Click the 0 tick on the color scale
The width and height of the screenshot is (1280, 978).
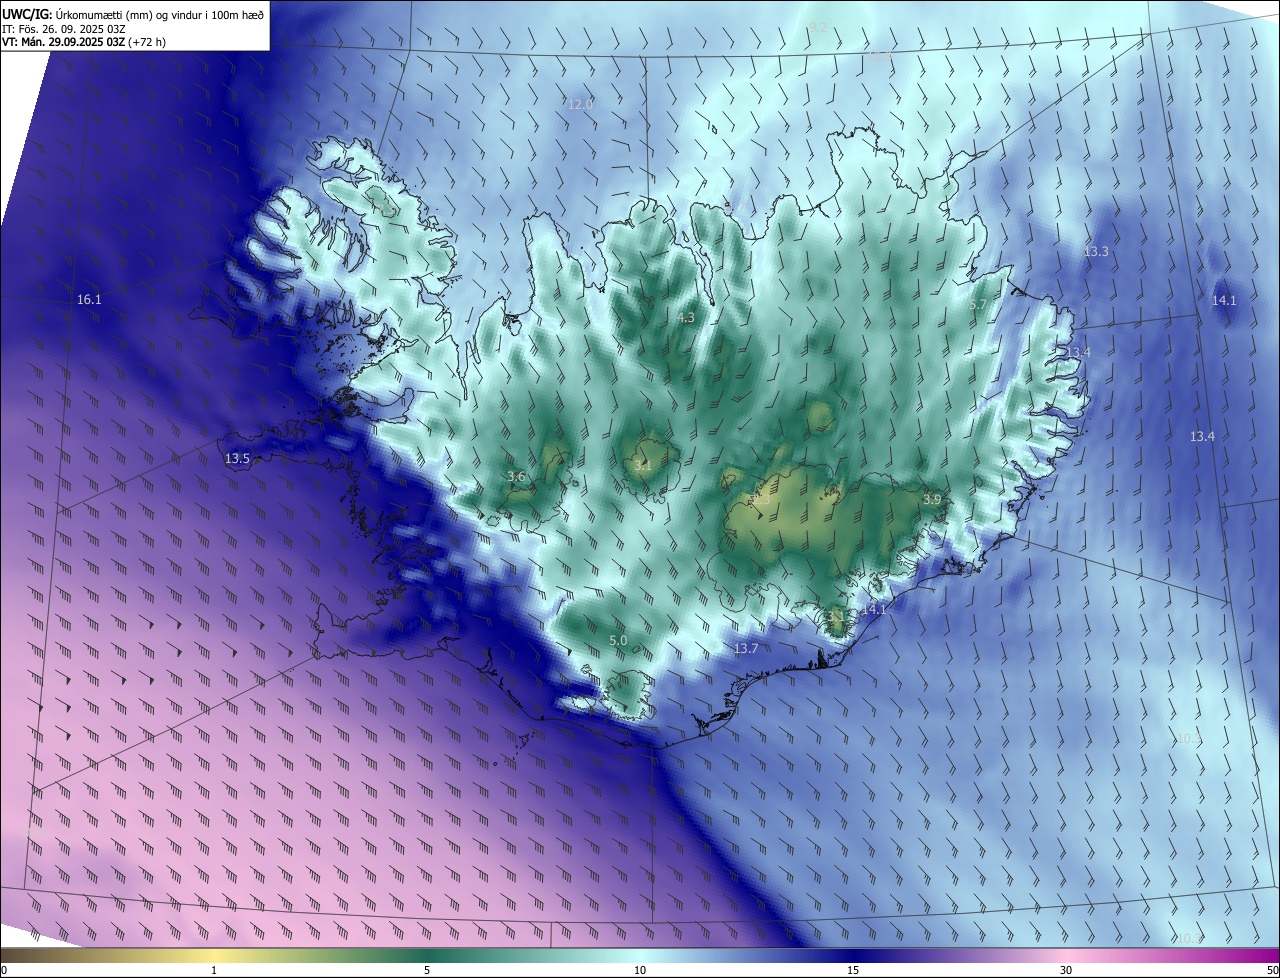(x=4, y=970)
